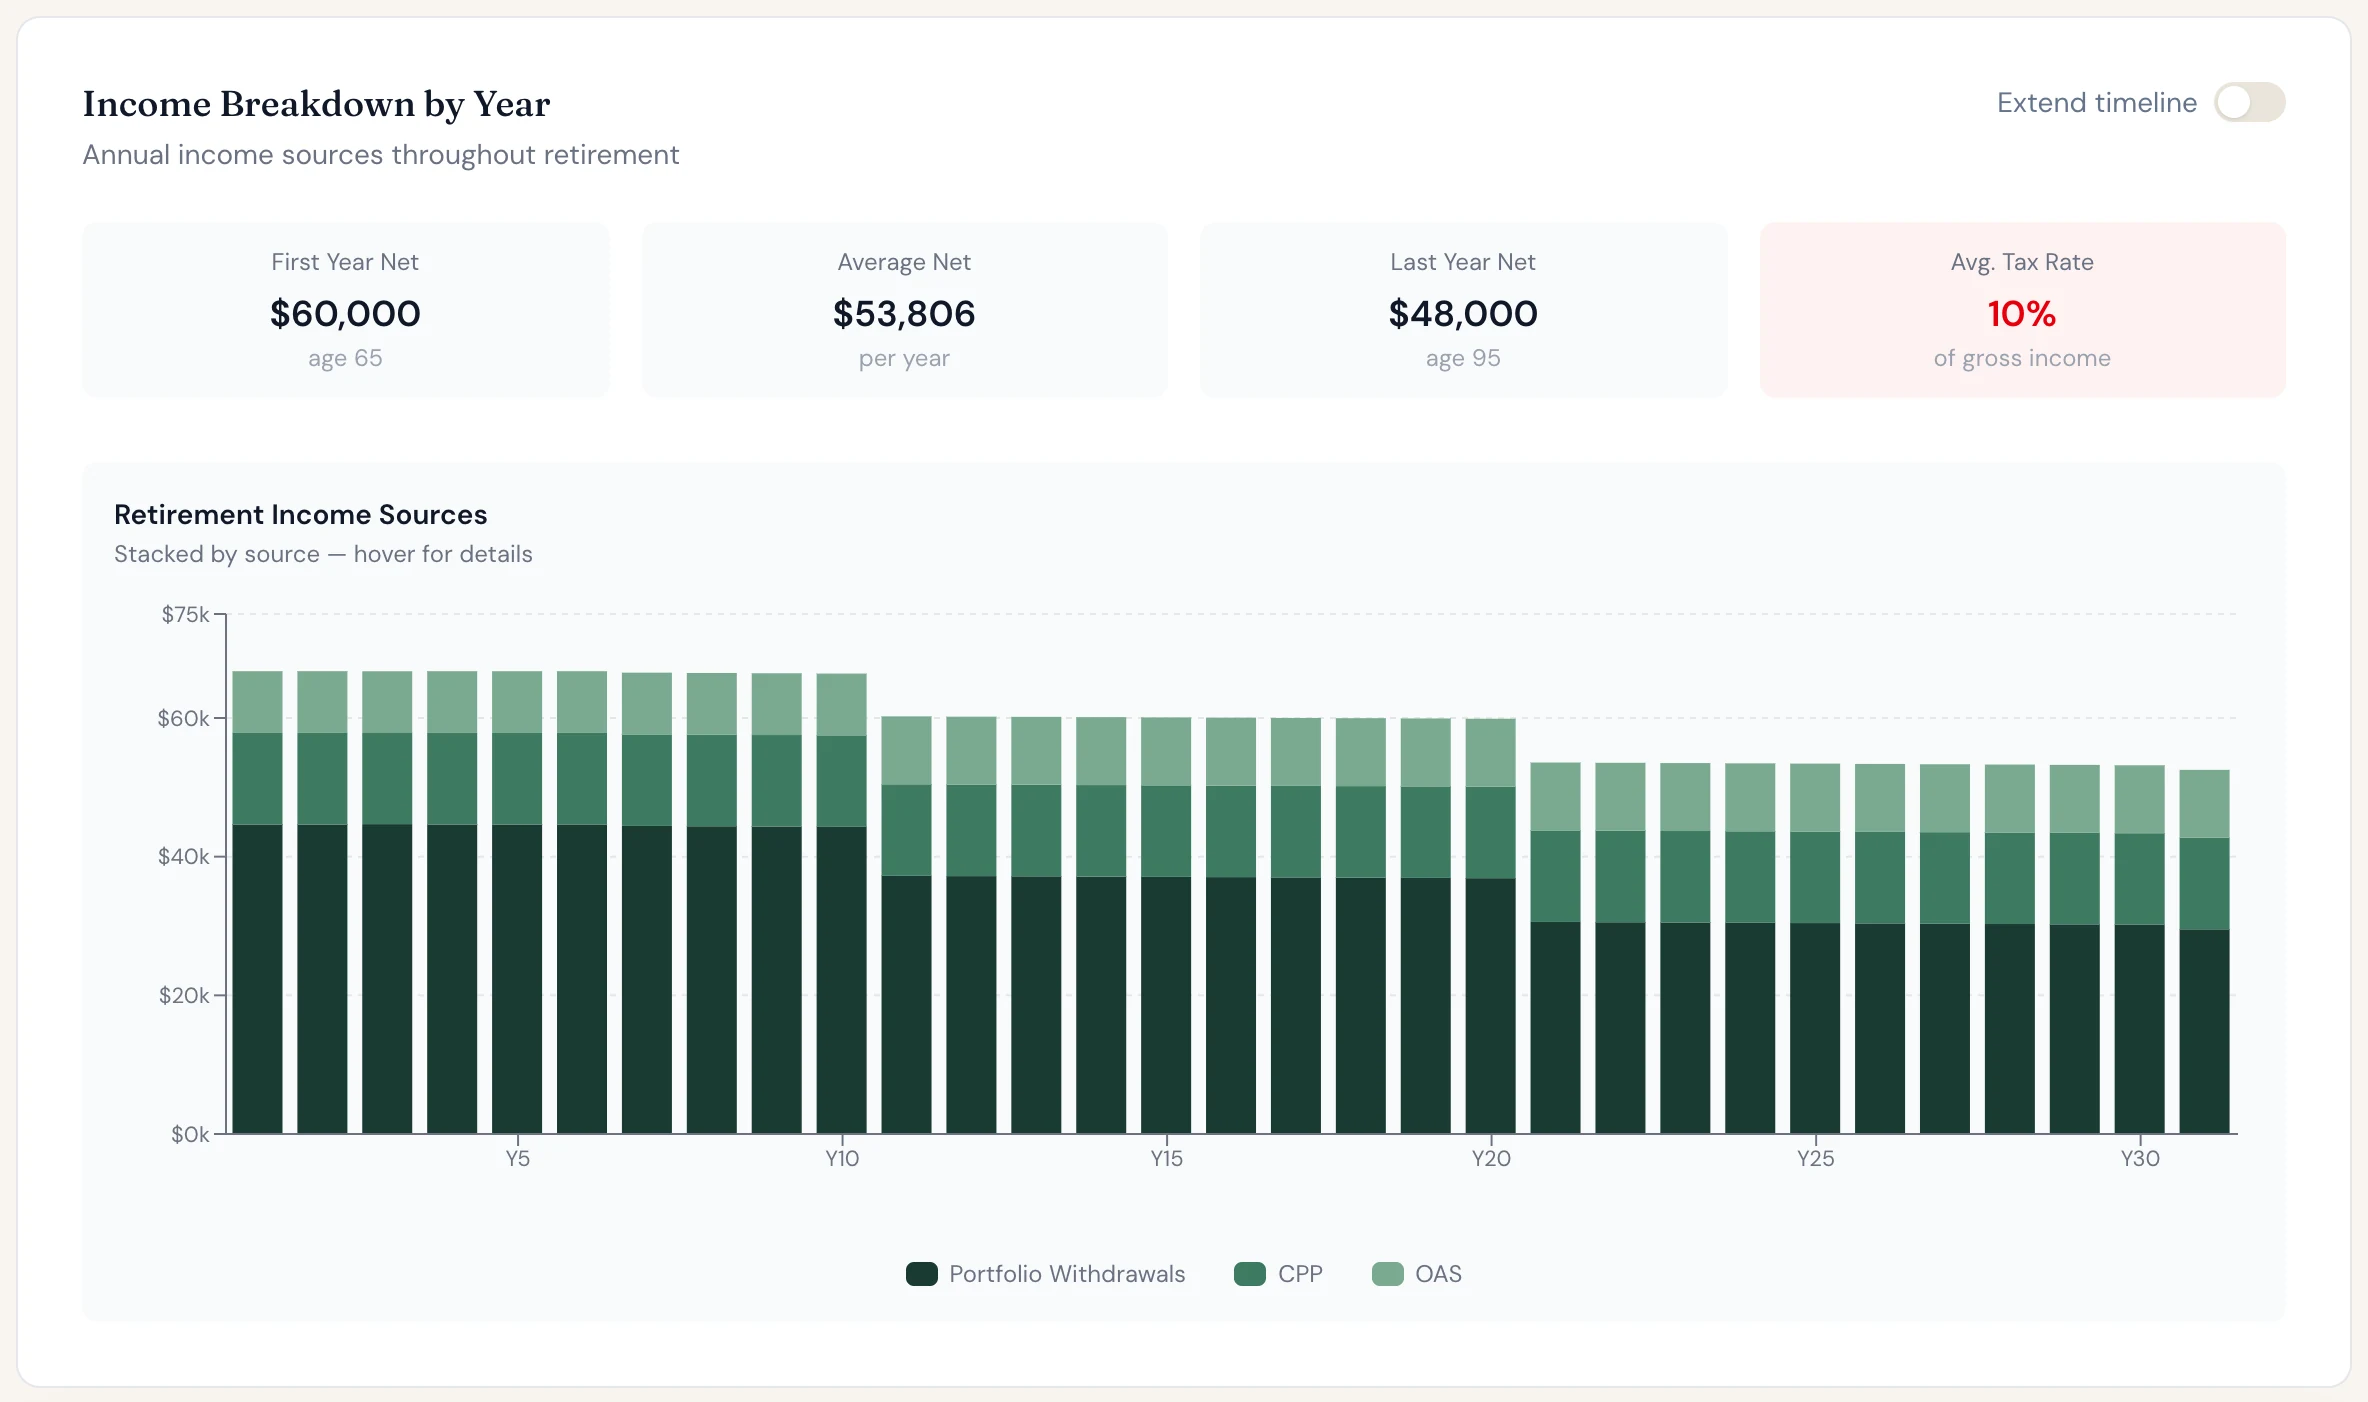Click the CPP legend swatch
This screenshot has width=2368, height=1402.
tap(1250, 1273)
